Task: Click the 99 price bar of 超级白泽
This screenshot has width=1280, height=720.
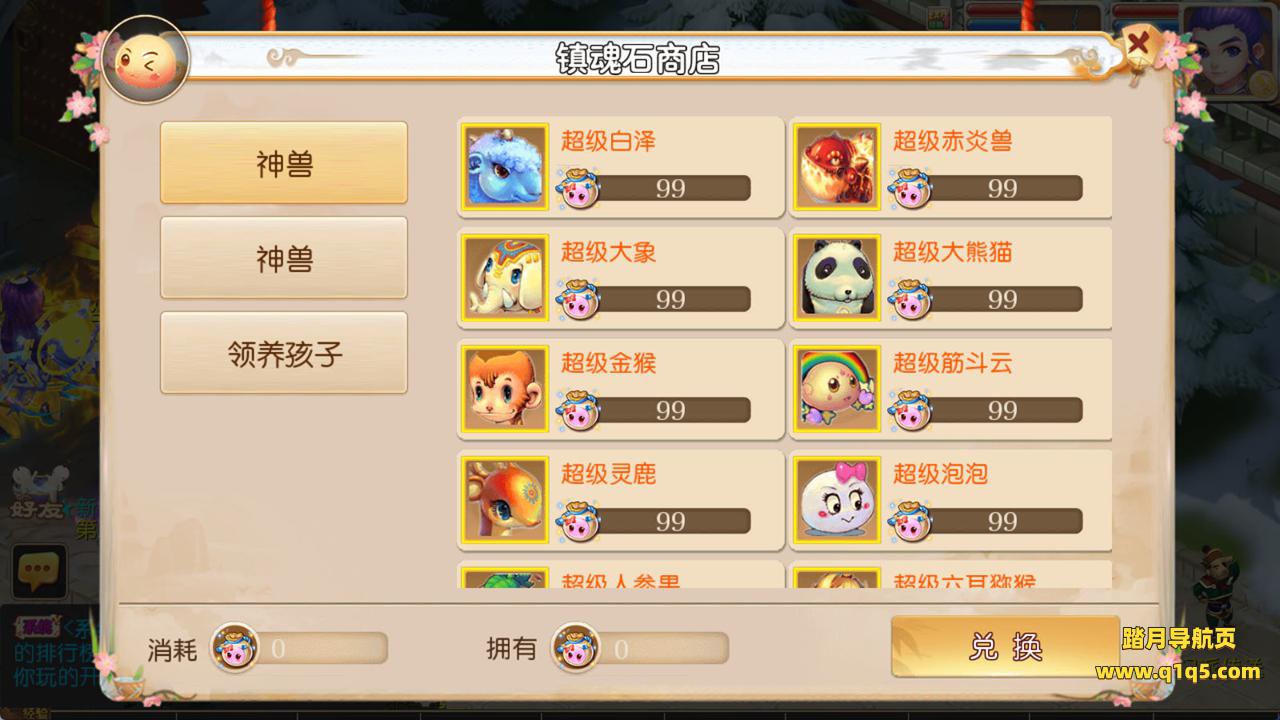Action: pyautogui.click(x=656, y=188)
